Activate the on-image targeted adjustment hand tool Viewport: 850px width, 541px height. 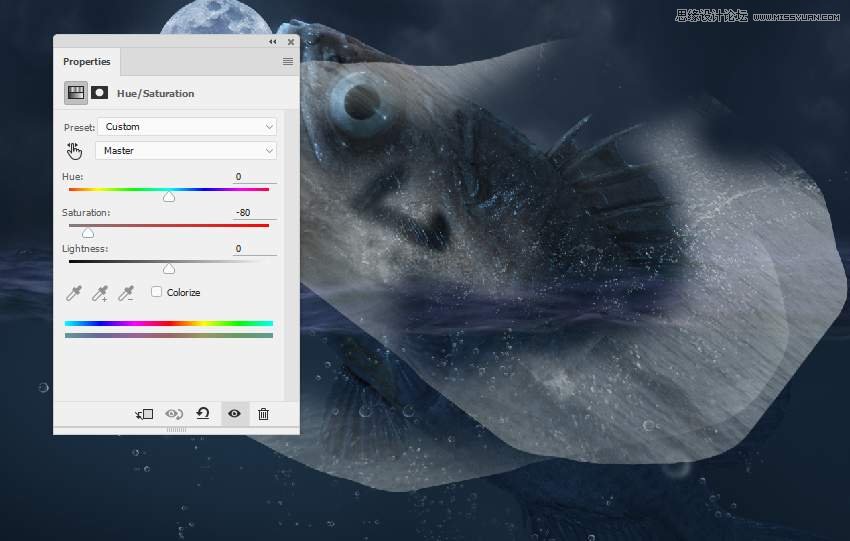75,151
